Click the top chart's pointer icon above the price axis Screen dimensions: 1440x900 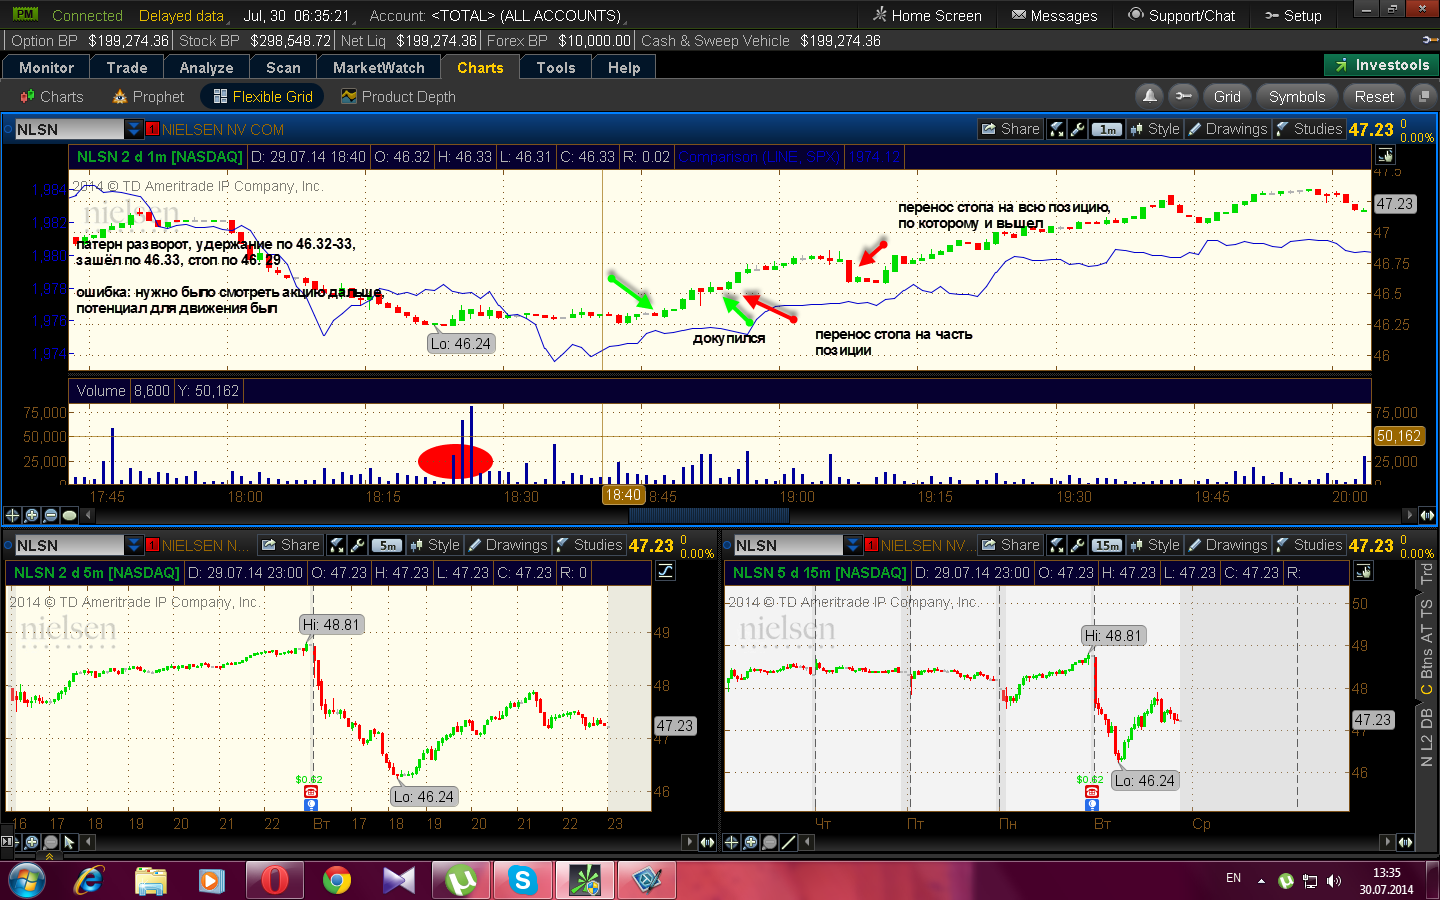coord(1385,155)
